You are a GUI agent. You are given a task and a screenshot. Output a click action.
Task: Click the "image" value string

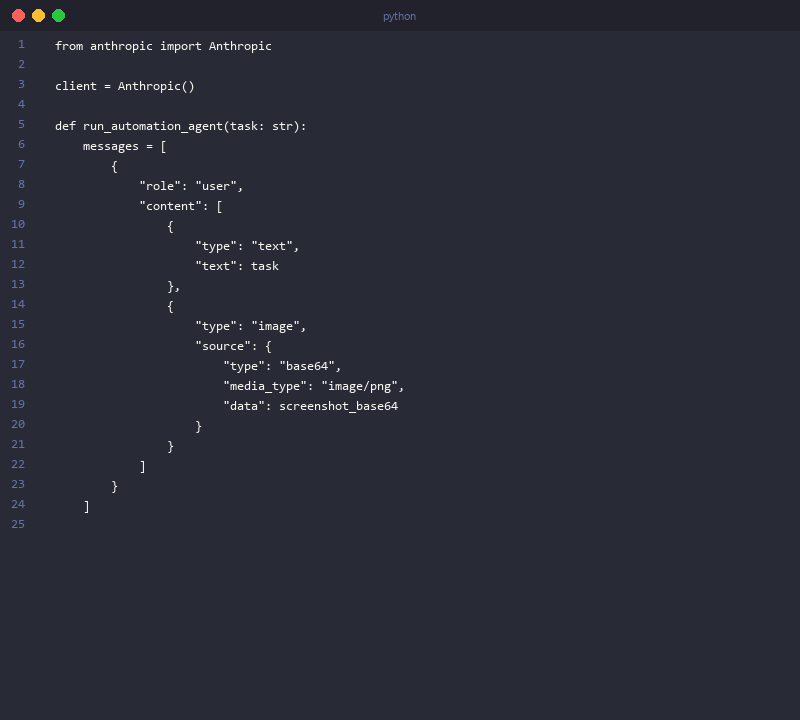(x=276, y=326)
